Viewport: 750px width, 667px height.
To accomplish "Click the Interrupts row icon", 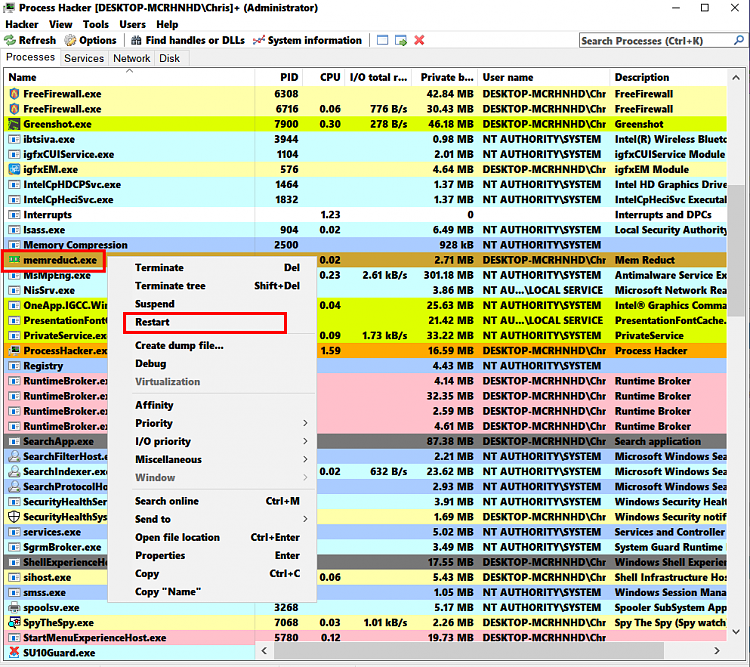I will [x=14, y=215].
